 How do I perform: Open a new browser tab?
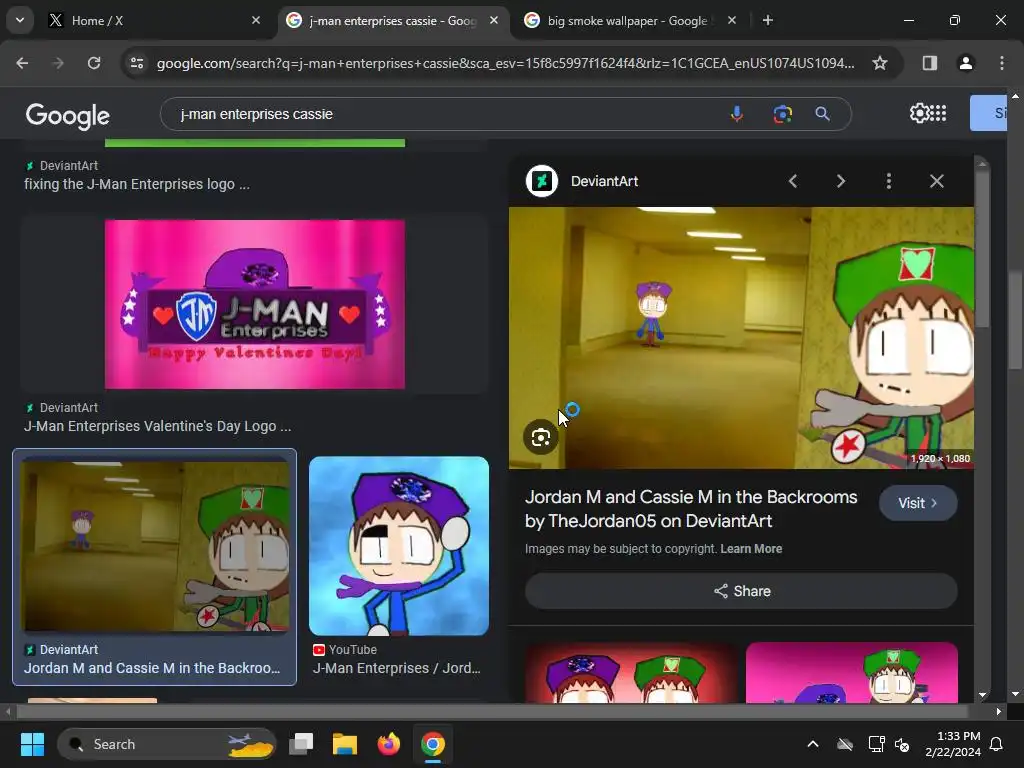pos(768,21)
